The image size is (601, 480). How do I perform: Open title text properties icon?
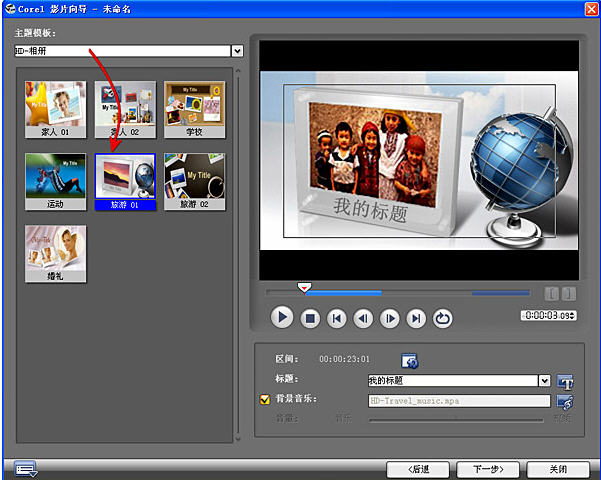pyautogui.click(x=565, y=381)
